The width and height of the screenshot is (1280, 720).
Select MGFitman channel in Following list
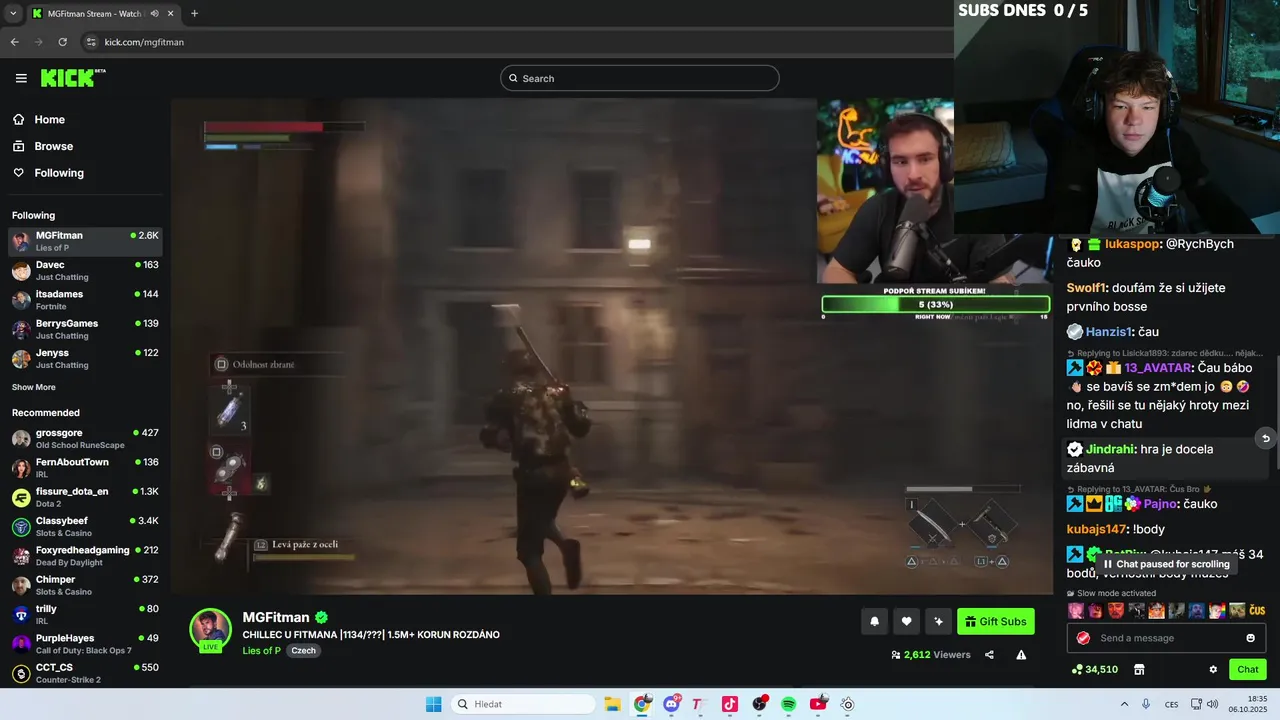coord(84,241)
